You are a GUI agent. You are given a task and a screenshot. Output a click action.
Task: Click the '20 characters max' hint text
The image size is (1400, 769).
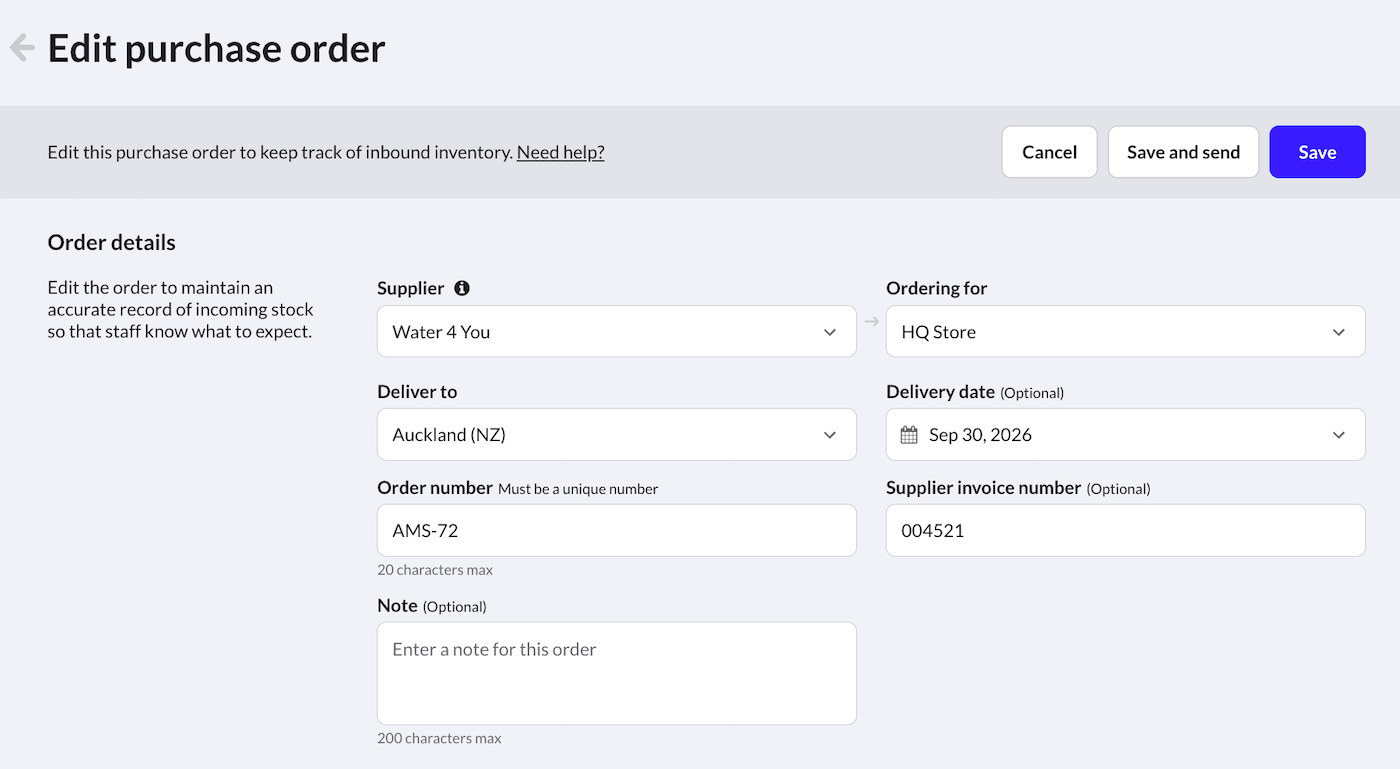[435, 570]
